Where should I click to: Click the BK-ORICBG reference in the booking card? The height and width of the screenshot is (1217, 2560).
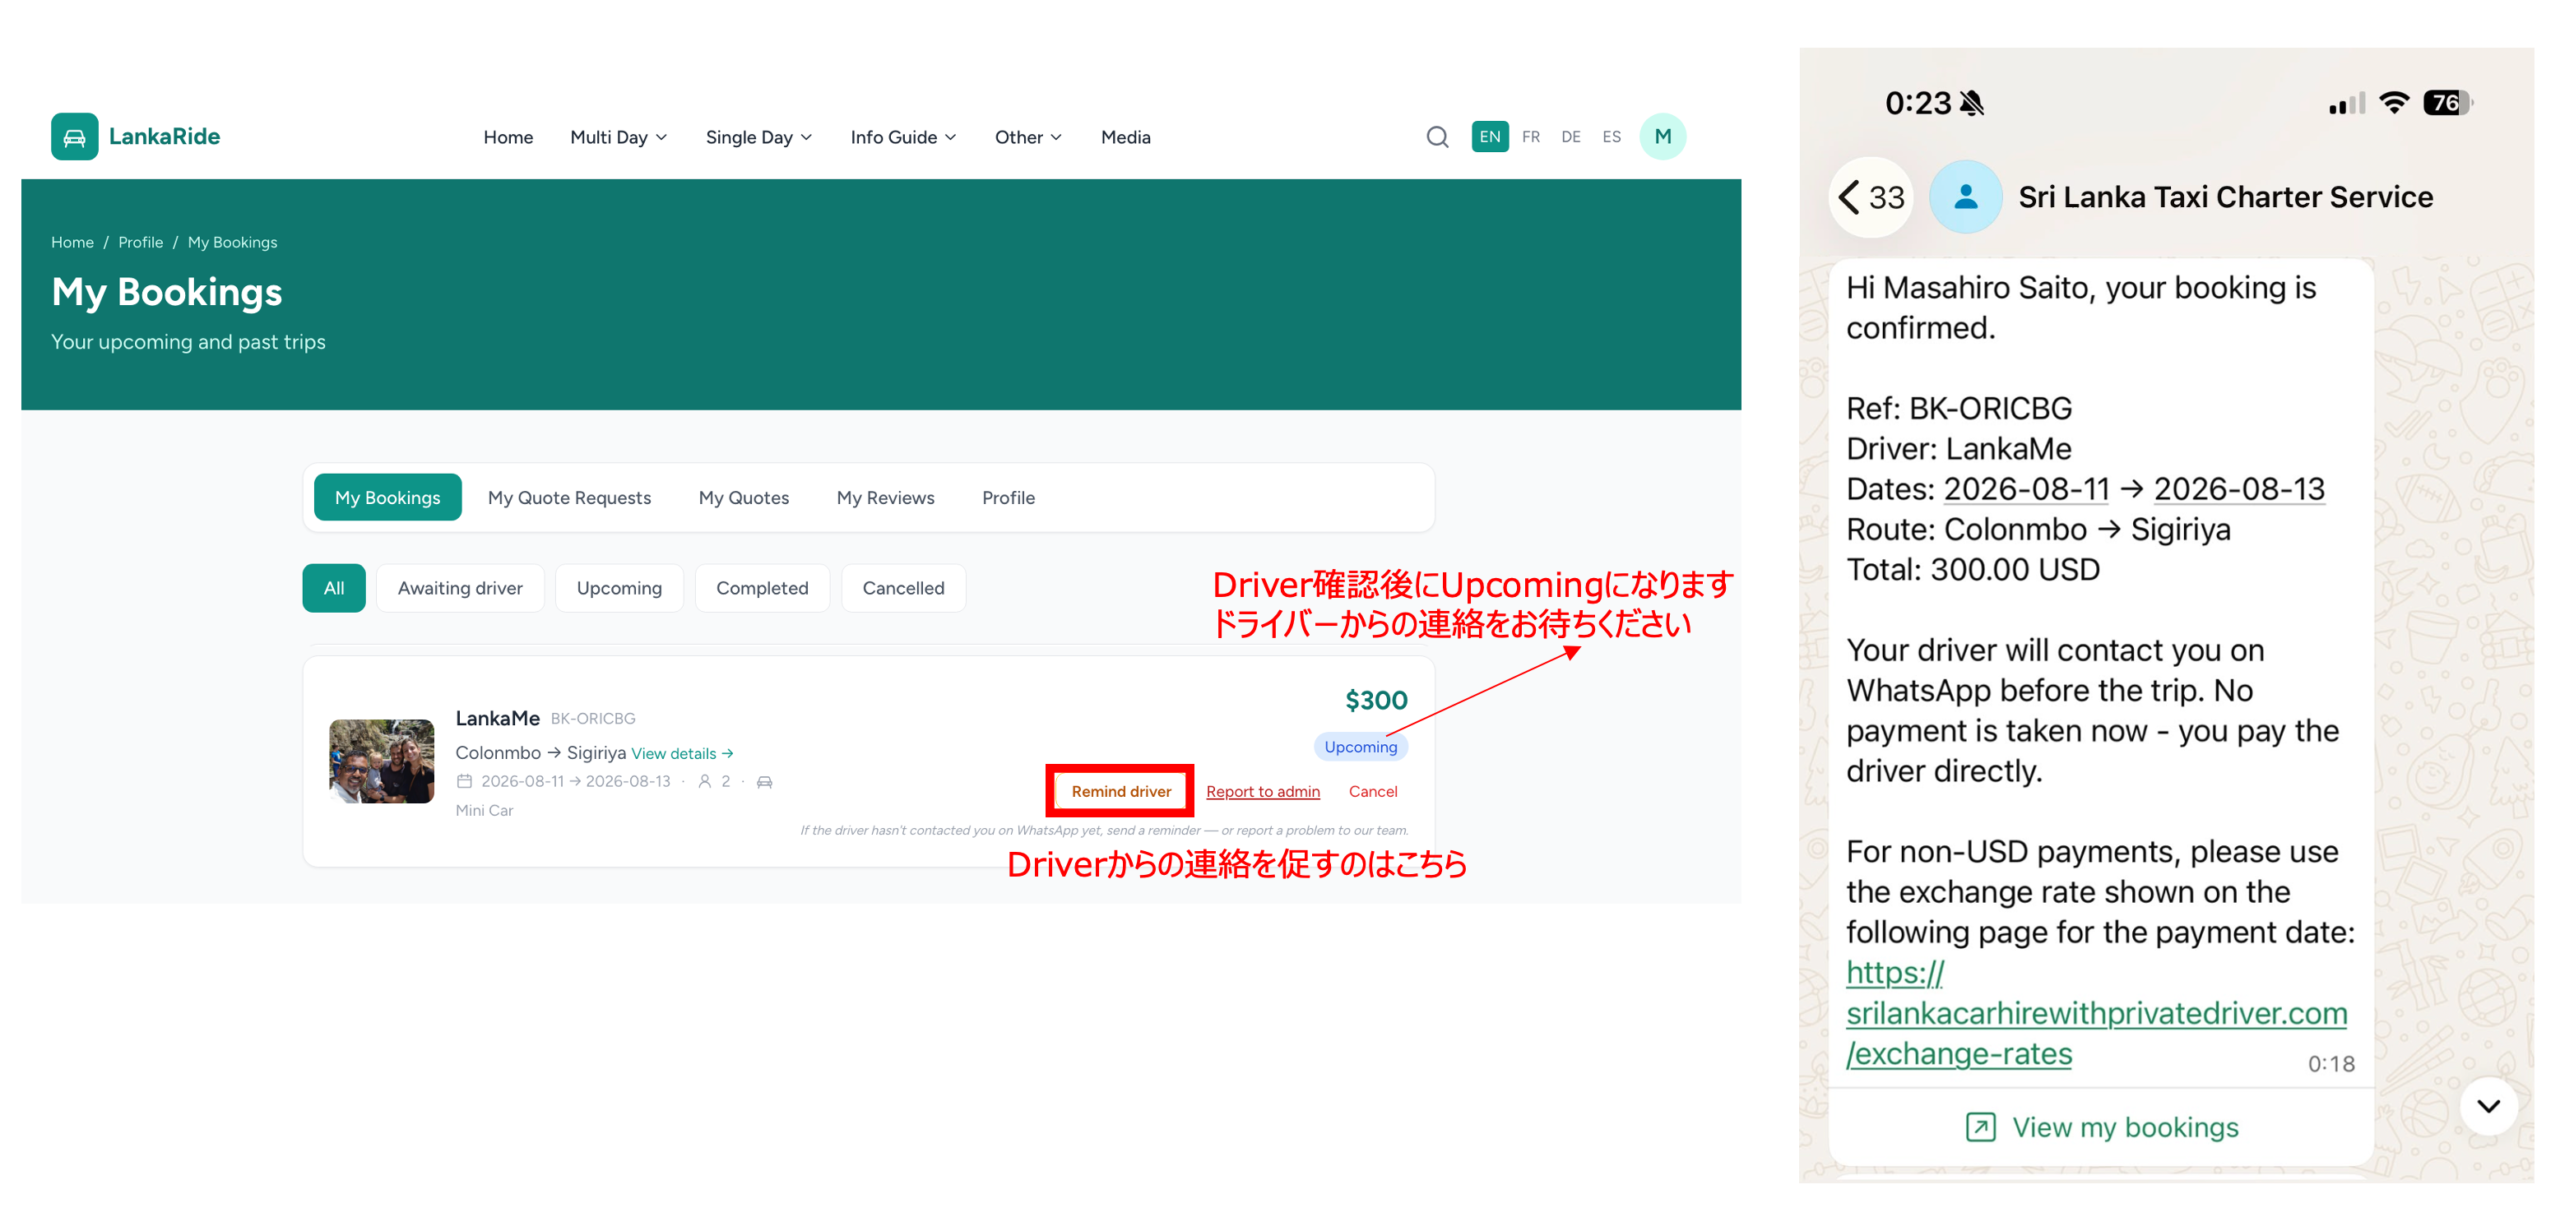tap(593, 719)
